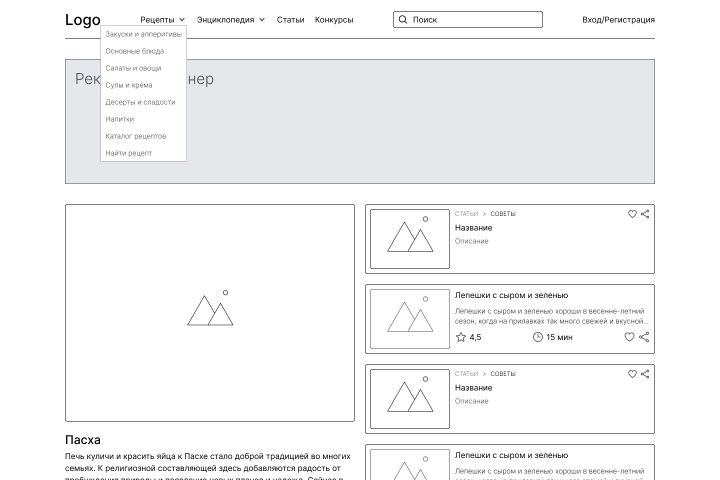The image size is (720, 480).
Task: Click the clock icon next to 15 мин
Action: (538, 337)
